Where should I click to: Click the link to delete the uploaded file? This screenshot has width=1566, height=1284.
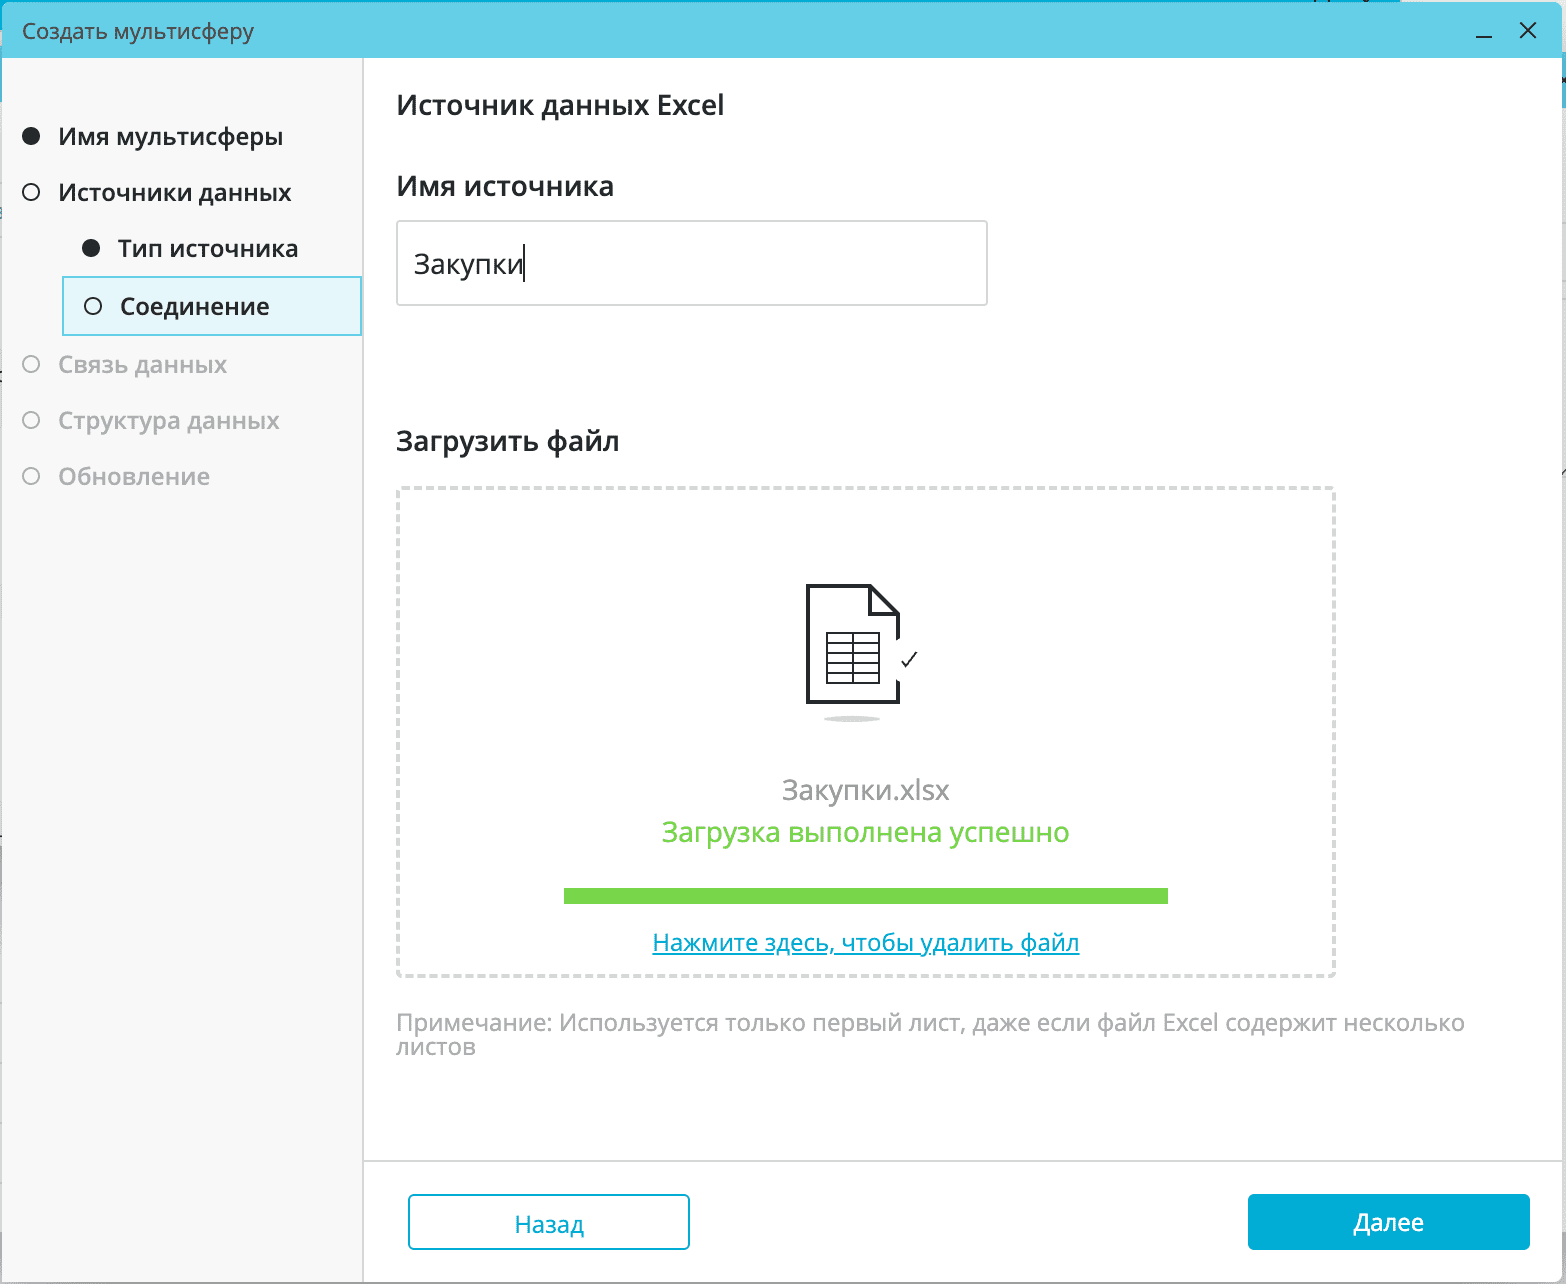[x=865, y=942]
